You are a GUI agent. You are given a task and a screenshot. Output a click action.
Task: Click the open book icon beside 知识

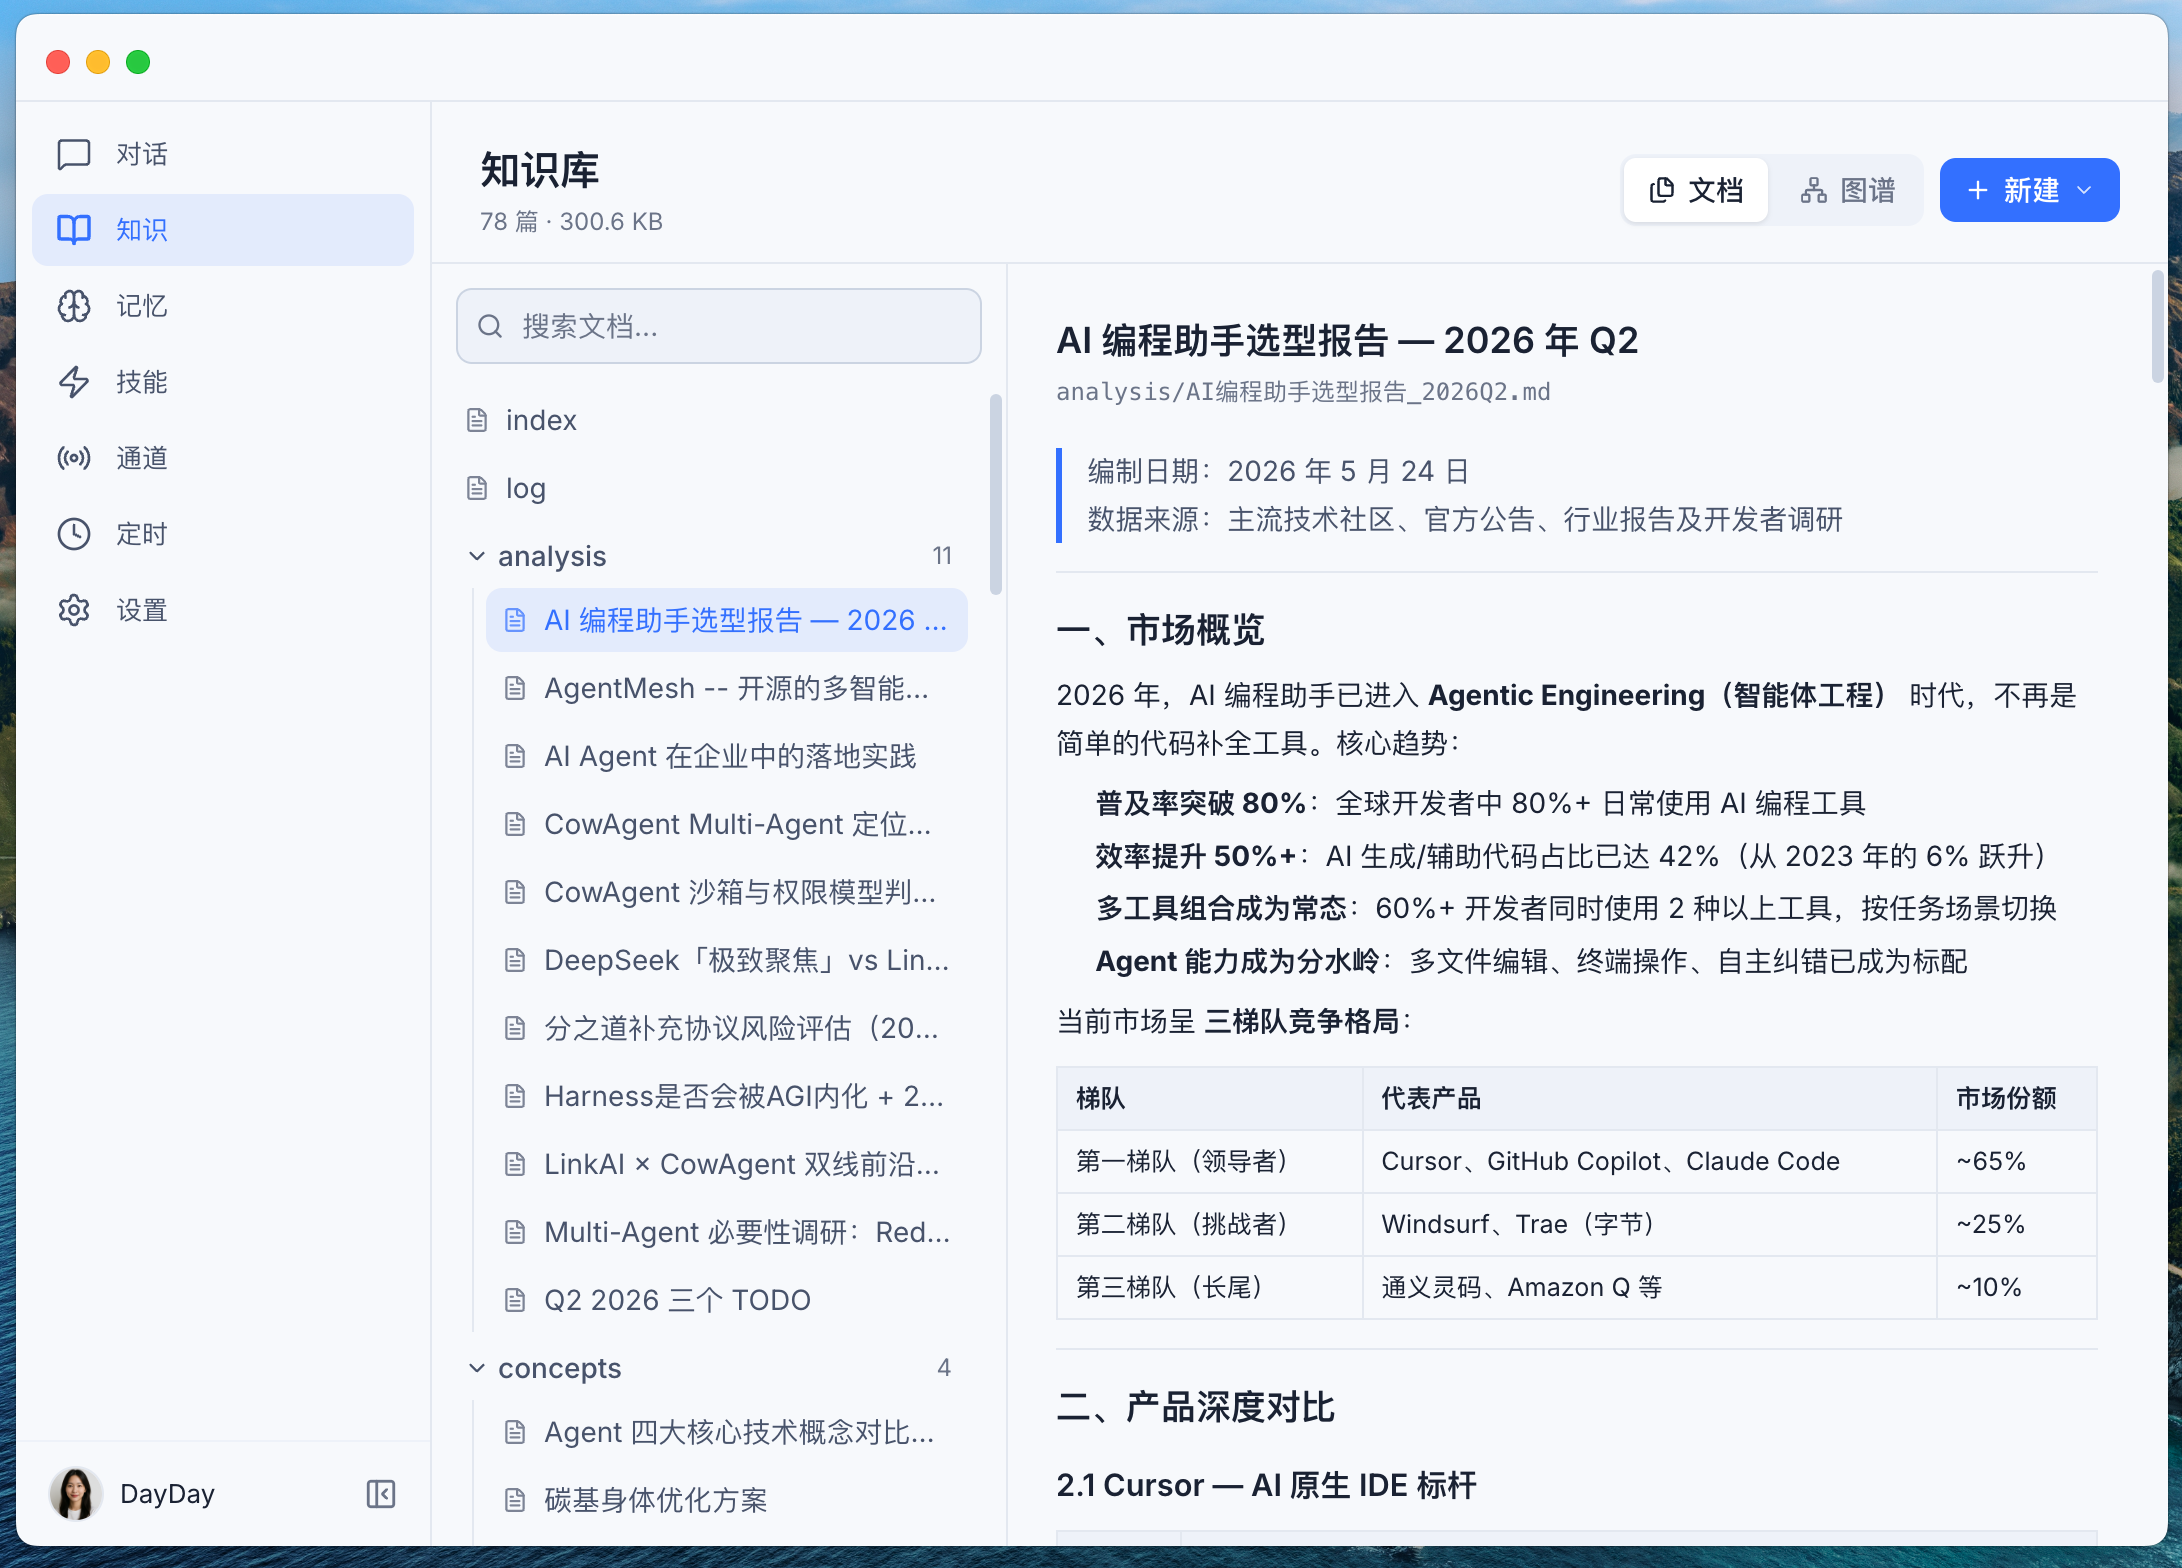[x=74, y=230]
